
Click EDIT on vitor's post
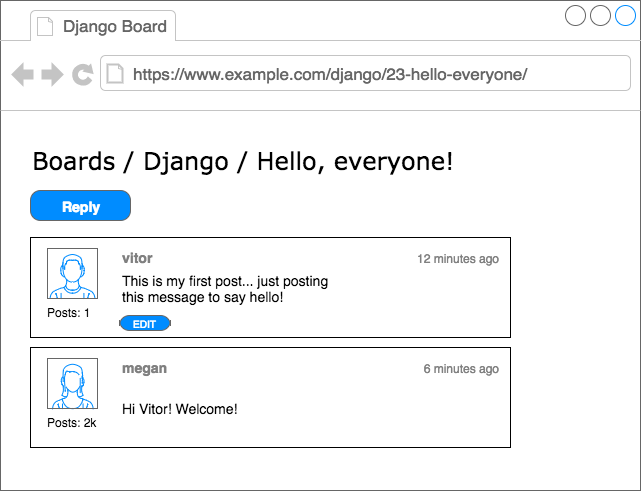coord(145,324)
